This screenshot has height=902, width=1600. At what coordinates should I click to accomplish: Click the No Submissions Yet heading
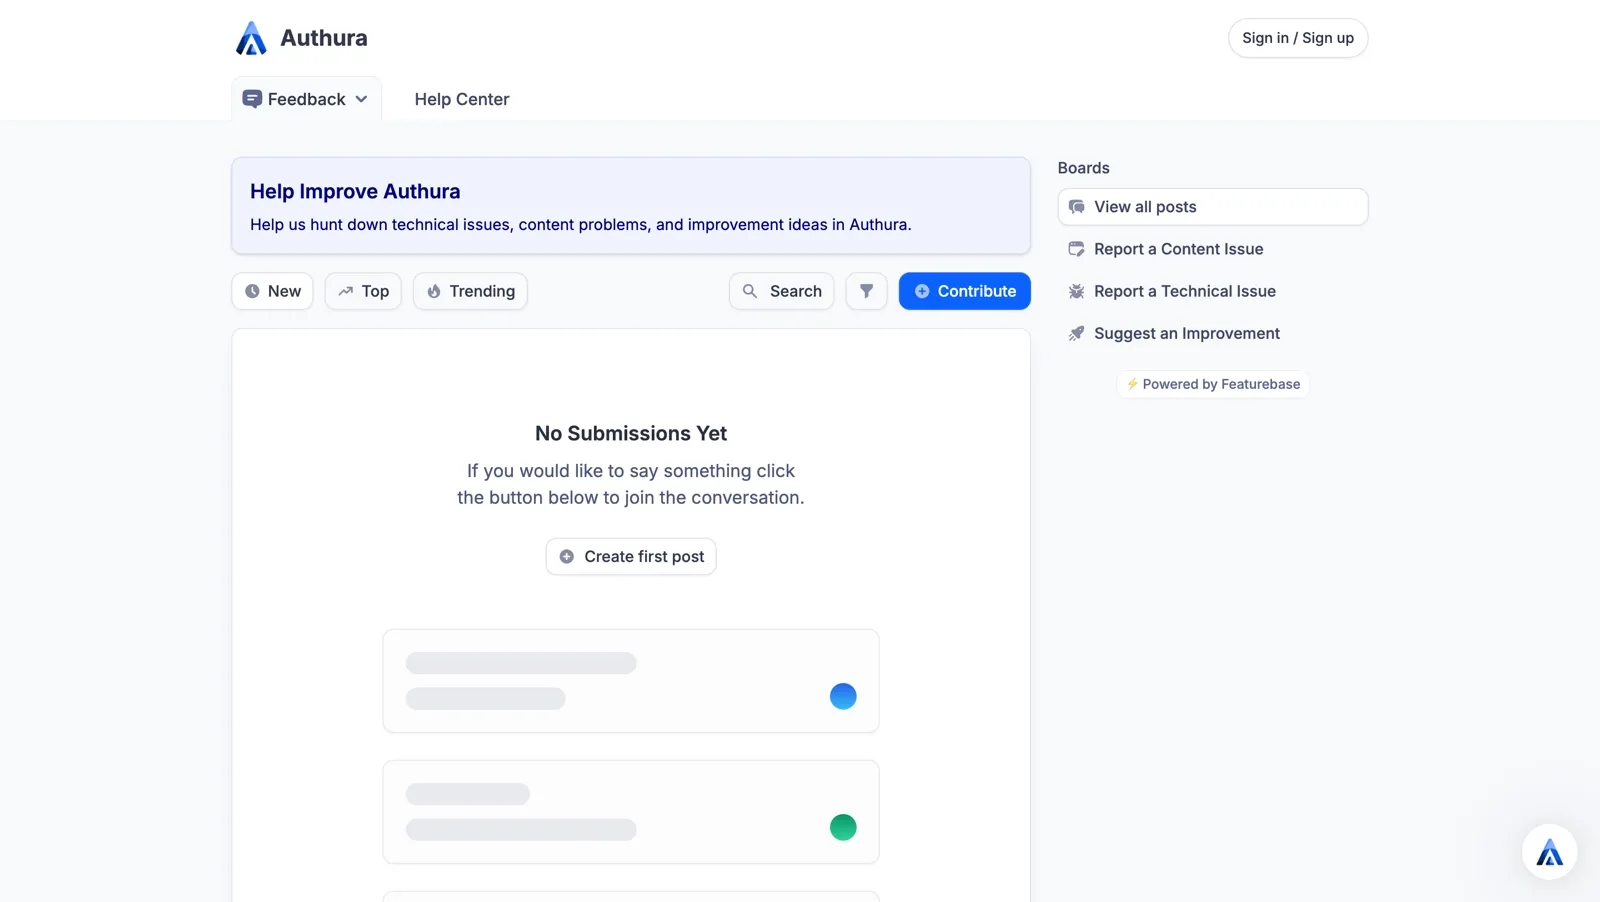[x=631, y=433]
